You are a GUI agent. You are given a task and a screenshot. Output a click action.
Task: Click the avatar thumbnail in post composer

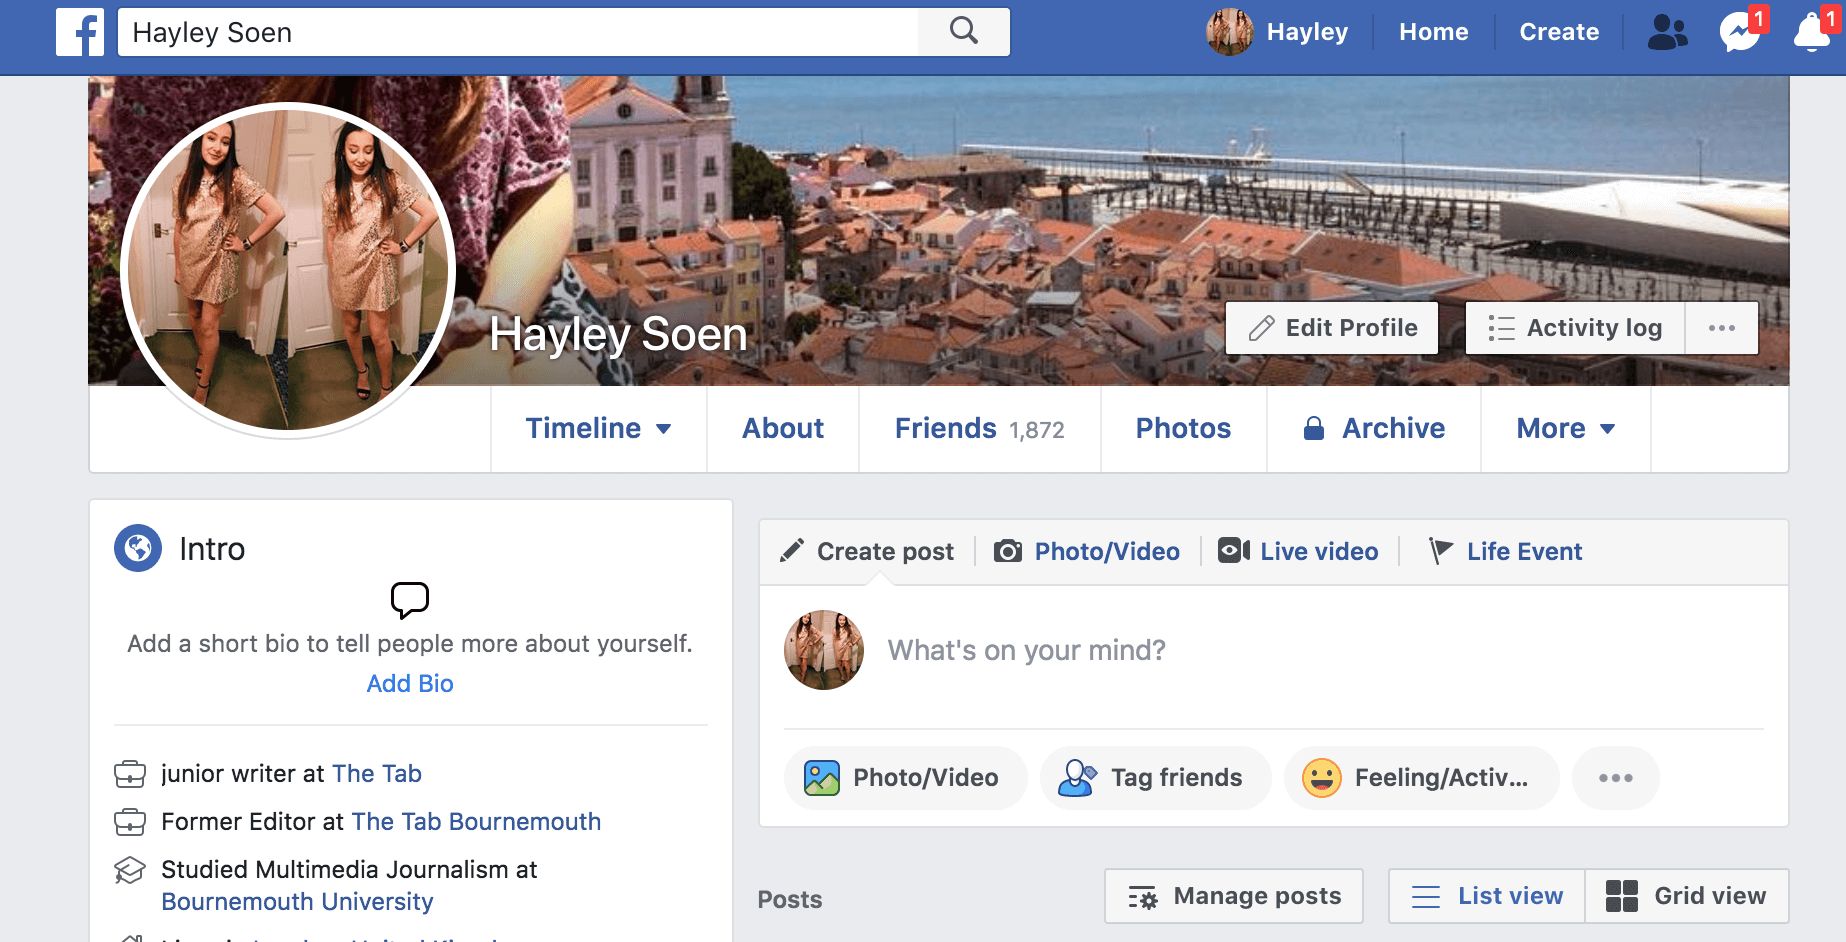tap(824, 650)
